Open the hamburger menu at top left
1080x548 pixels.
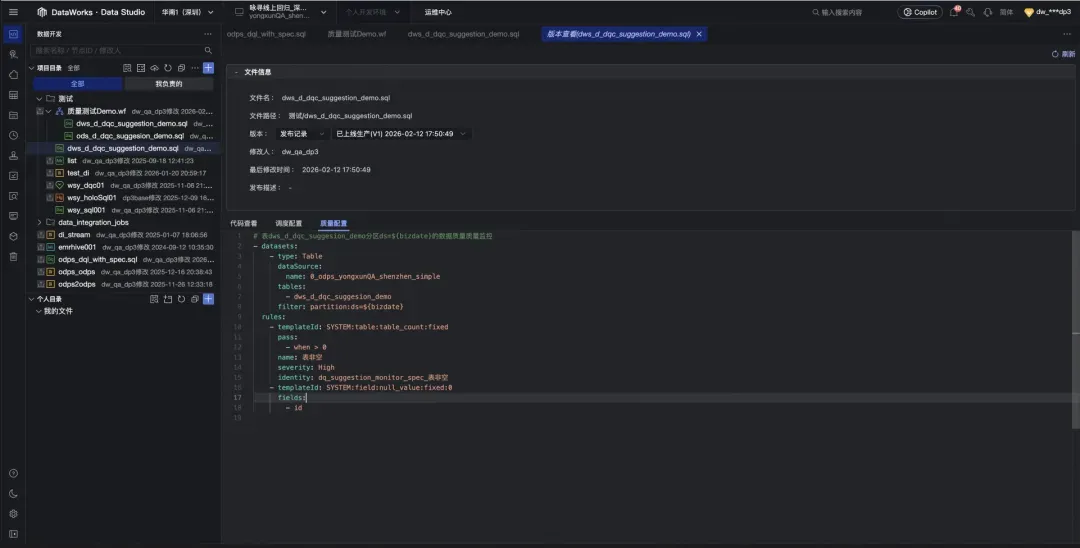pyautogui.click(x=13, y=12)
